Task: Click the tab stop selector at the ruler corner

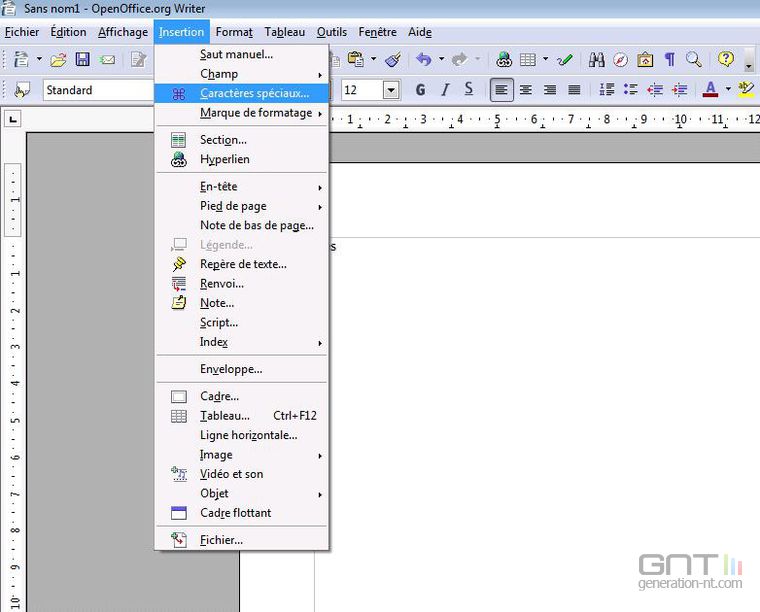Action: coord(13,119)
